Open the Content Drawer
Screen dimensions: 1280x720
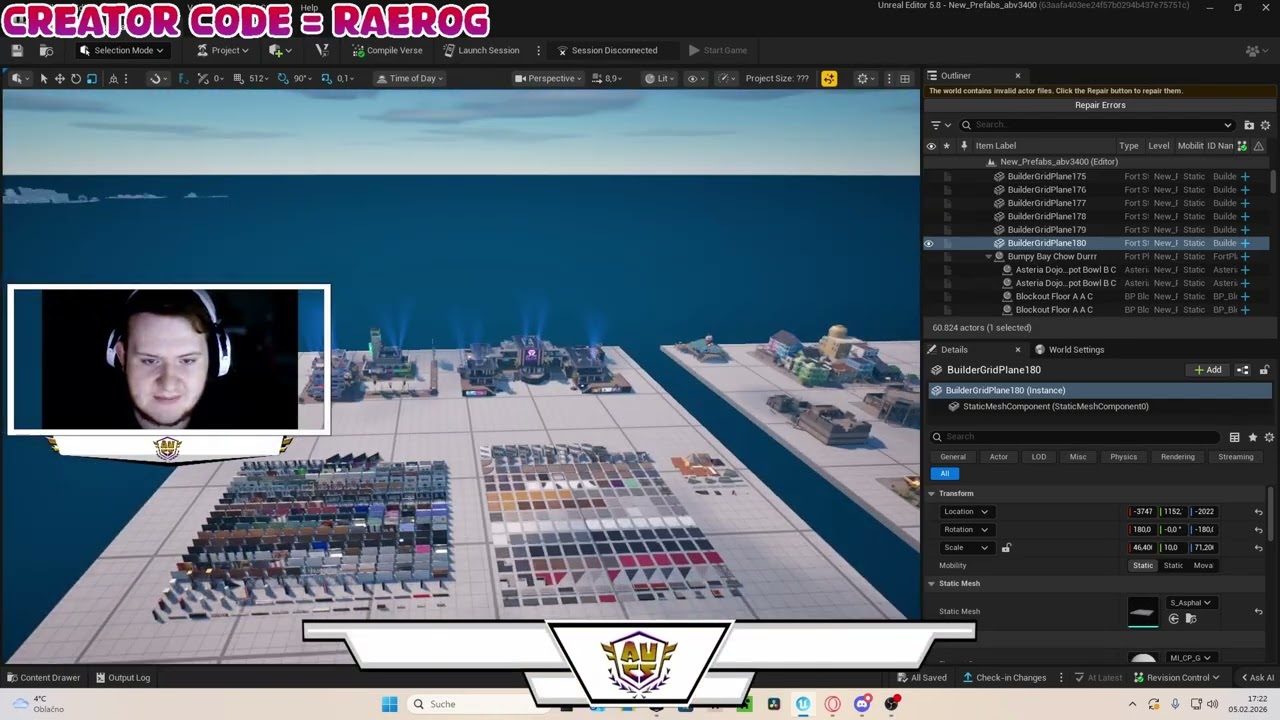point(42,678)
